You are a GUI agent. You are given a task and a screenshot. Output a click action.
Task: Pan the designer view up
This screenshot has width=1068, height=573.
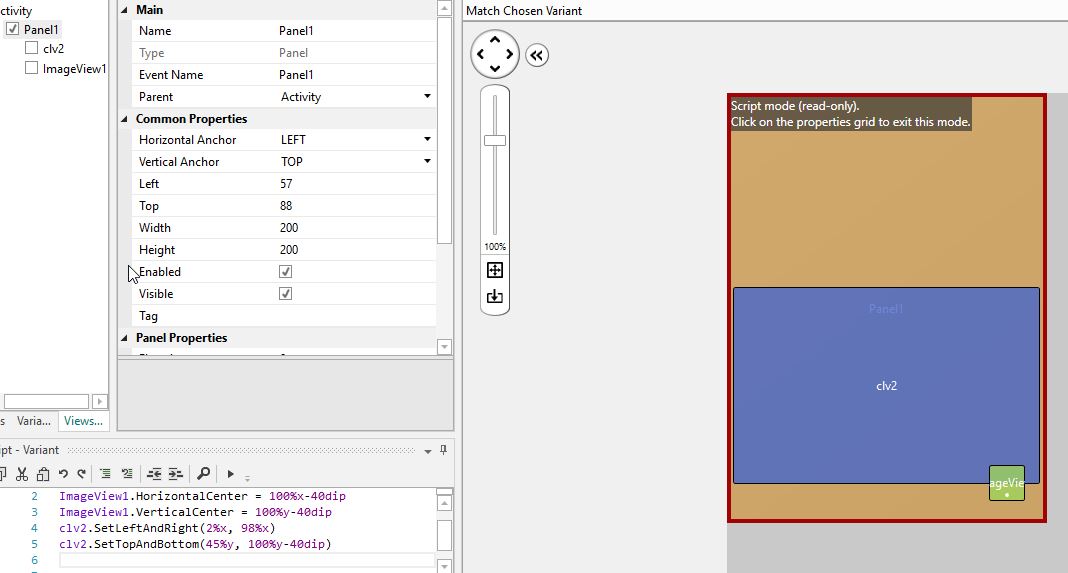pos(495,40)
